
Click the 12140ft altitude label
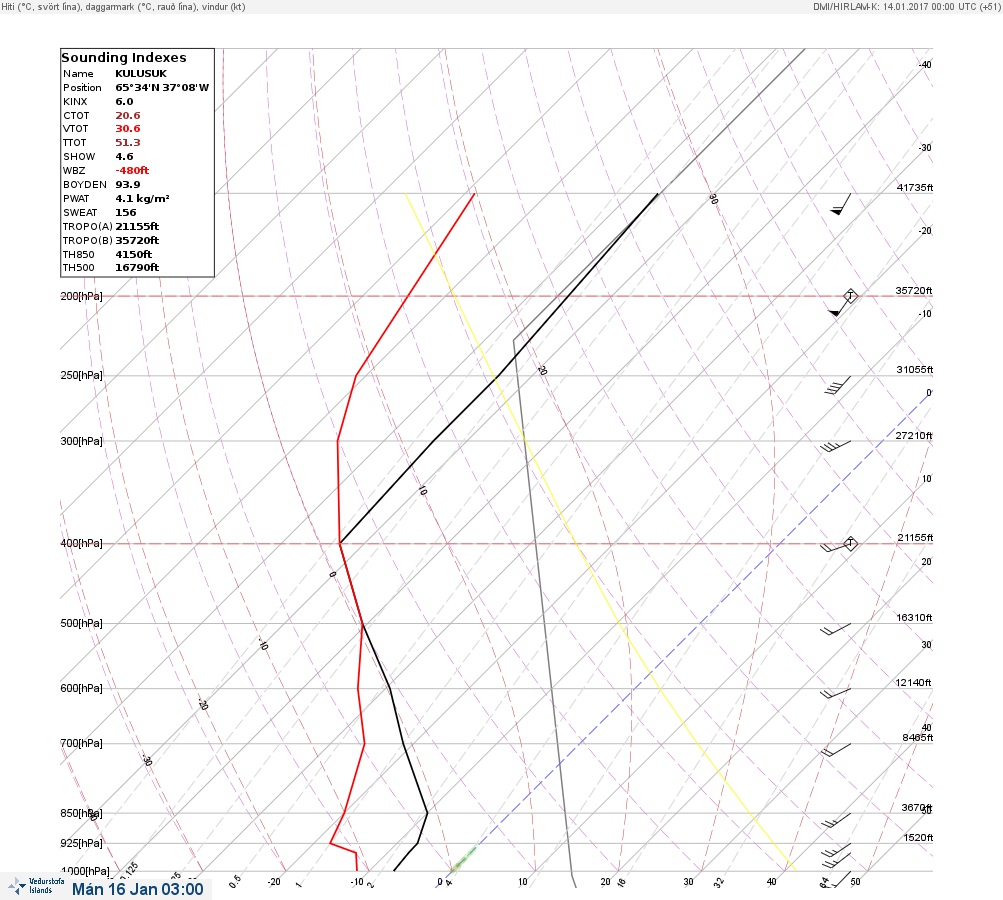coord(914,683)
